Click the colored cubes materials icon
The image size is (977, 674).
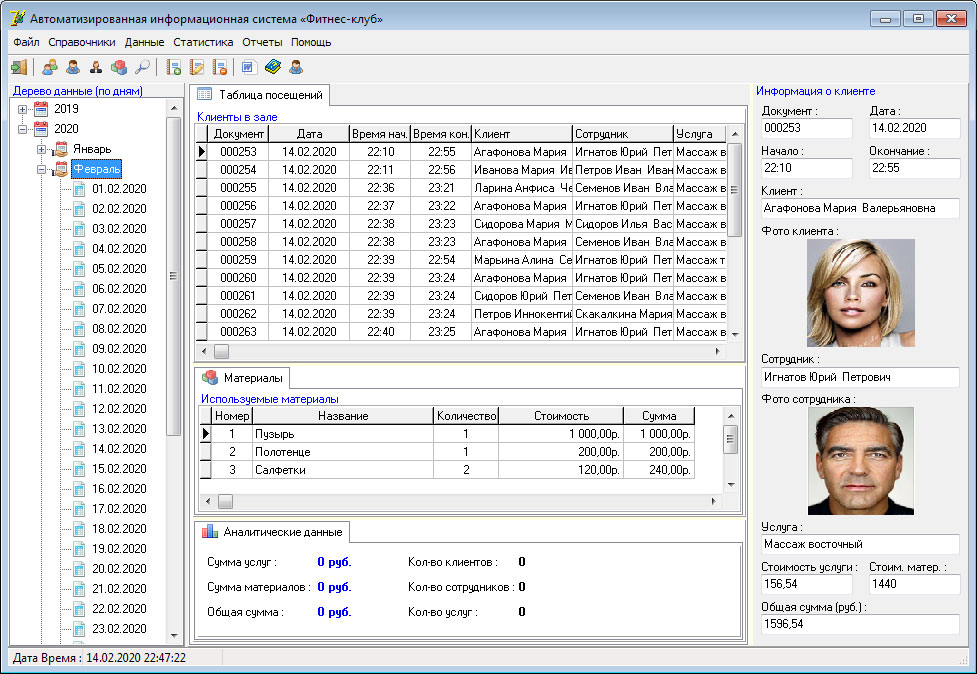point(119,68)
